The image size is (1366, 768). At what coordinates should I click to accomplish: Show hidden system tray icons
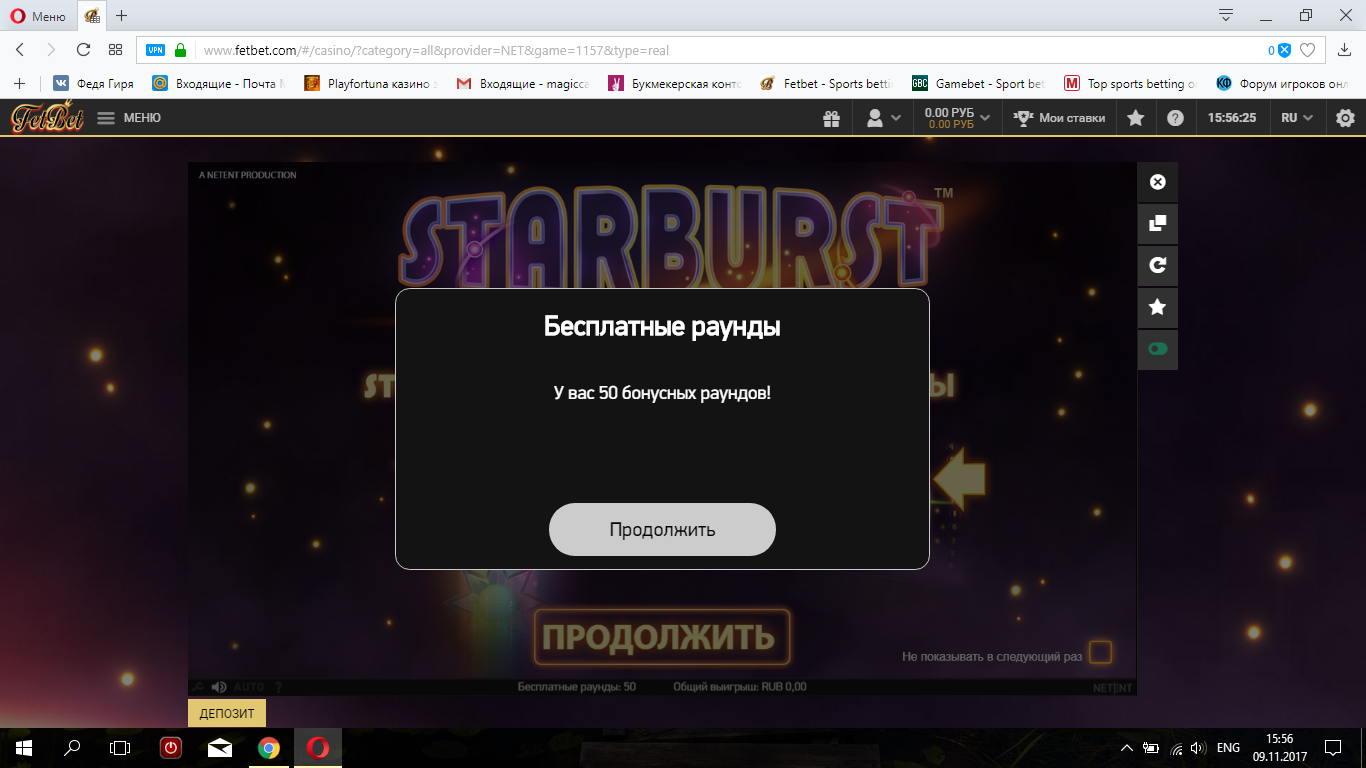[x=1127, y=748]
